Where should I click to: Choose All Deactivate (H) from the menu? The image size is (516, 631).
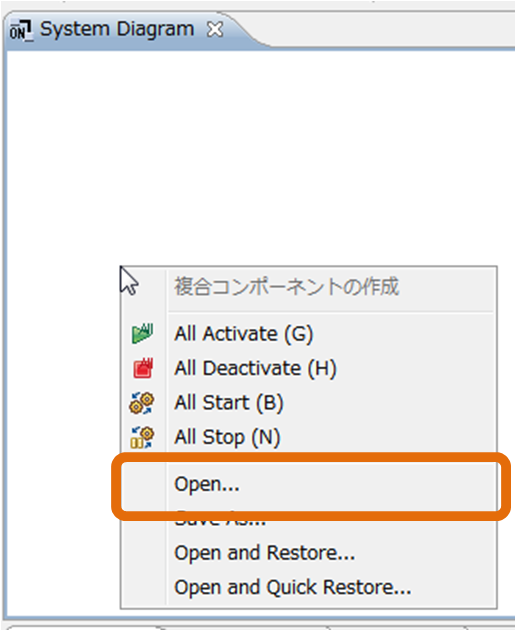pyautogui.click(x=309, y=368)
